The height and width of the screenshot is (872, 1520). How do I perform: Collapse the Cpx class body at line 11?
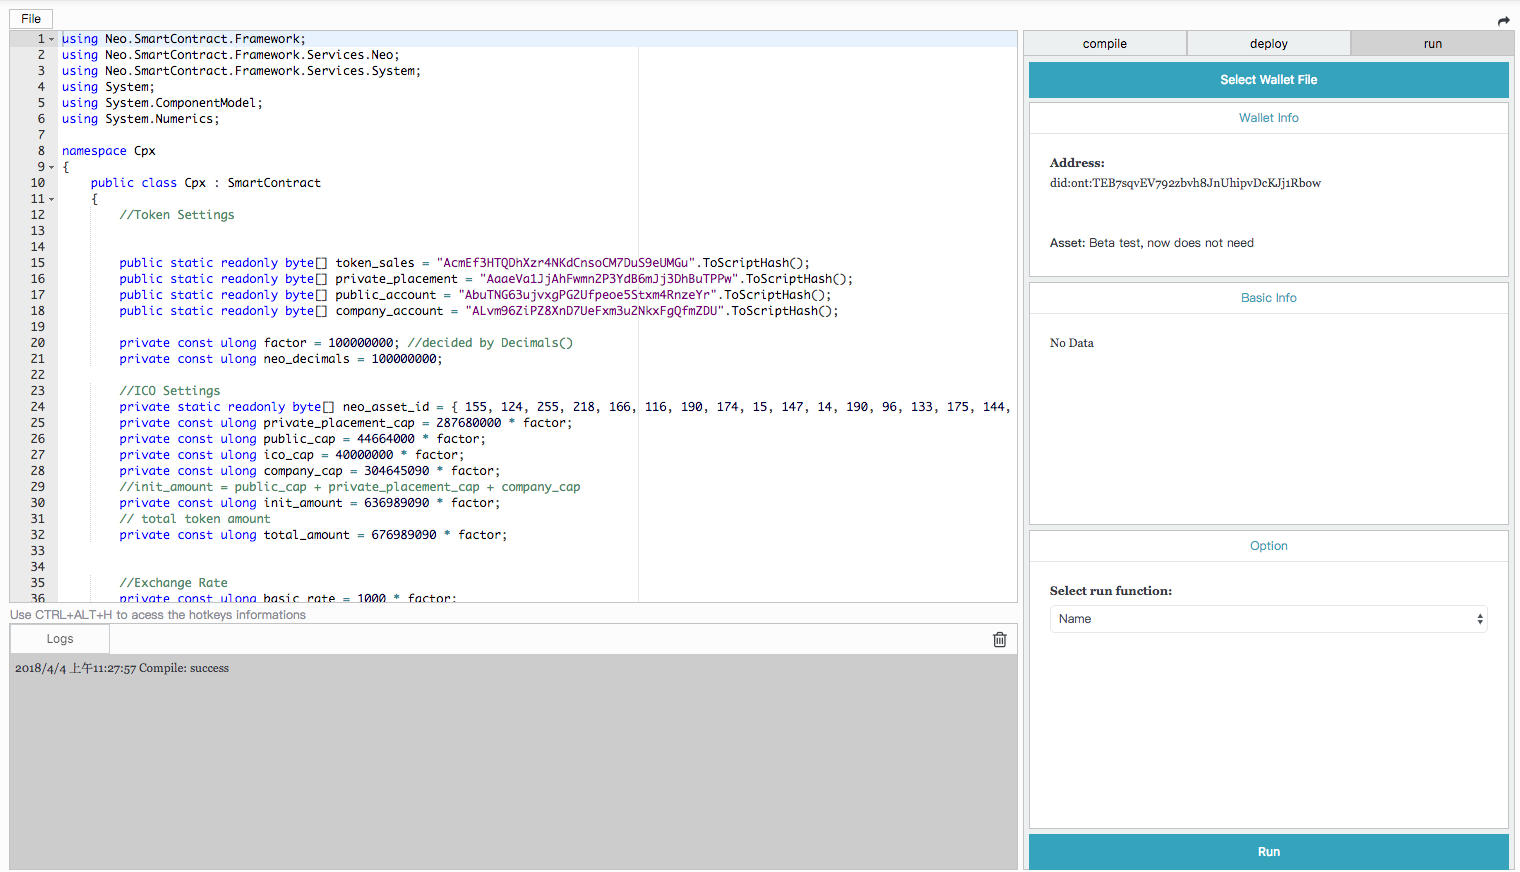coord(50,198)
